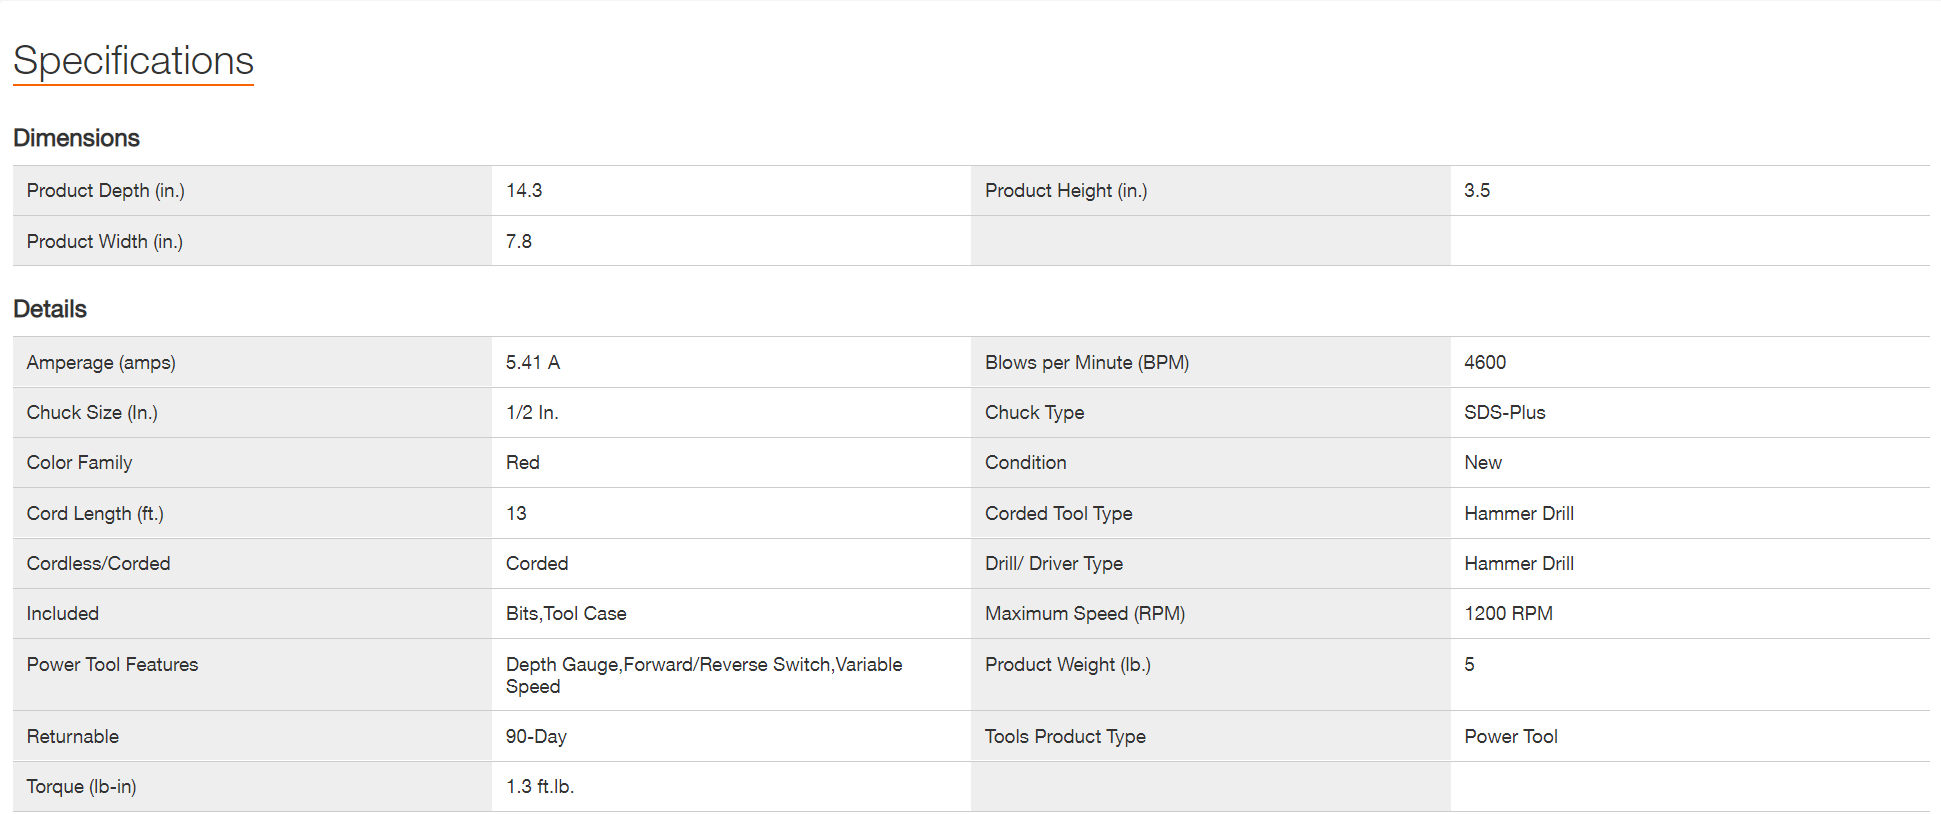
Task: Click the Product Height value 3.5
Action: (1476, 190)
